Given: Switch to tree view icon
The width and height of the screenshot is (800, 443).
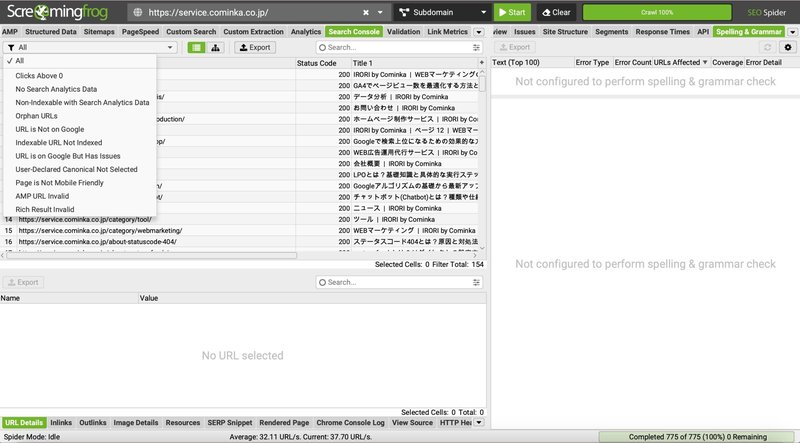Looking at the screenshot, I should [x=215, y=47].
